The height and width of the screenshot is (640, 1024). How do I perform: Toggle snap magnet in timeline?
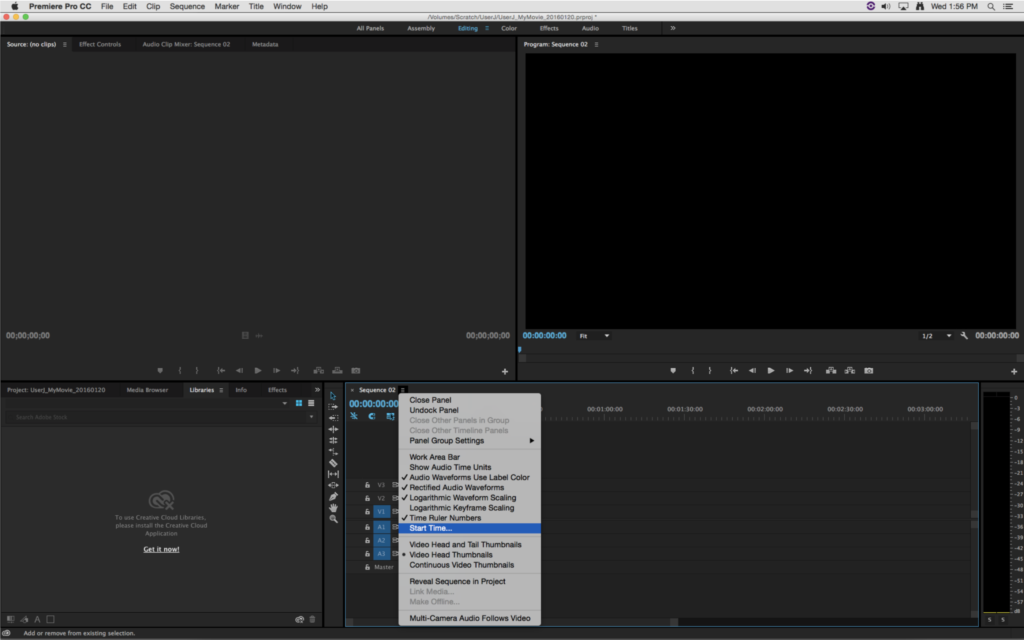click(x=372, y=416)
